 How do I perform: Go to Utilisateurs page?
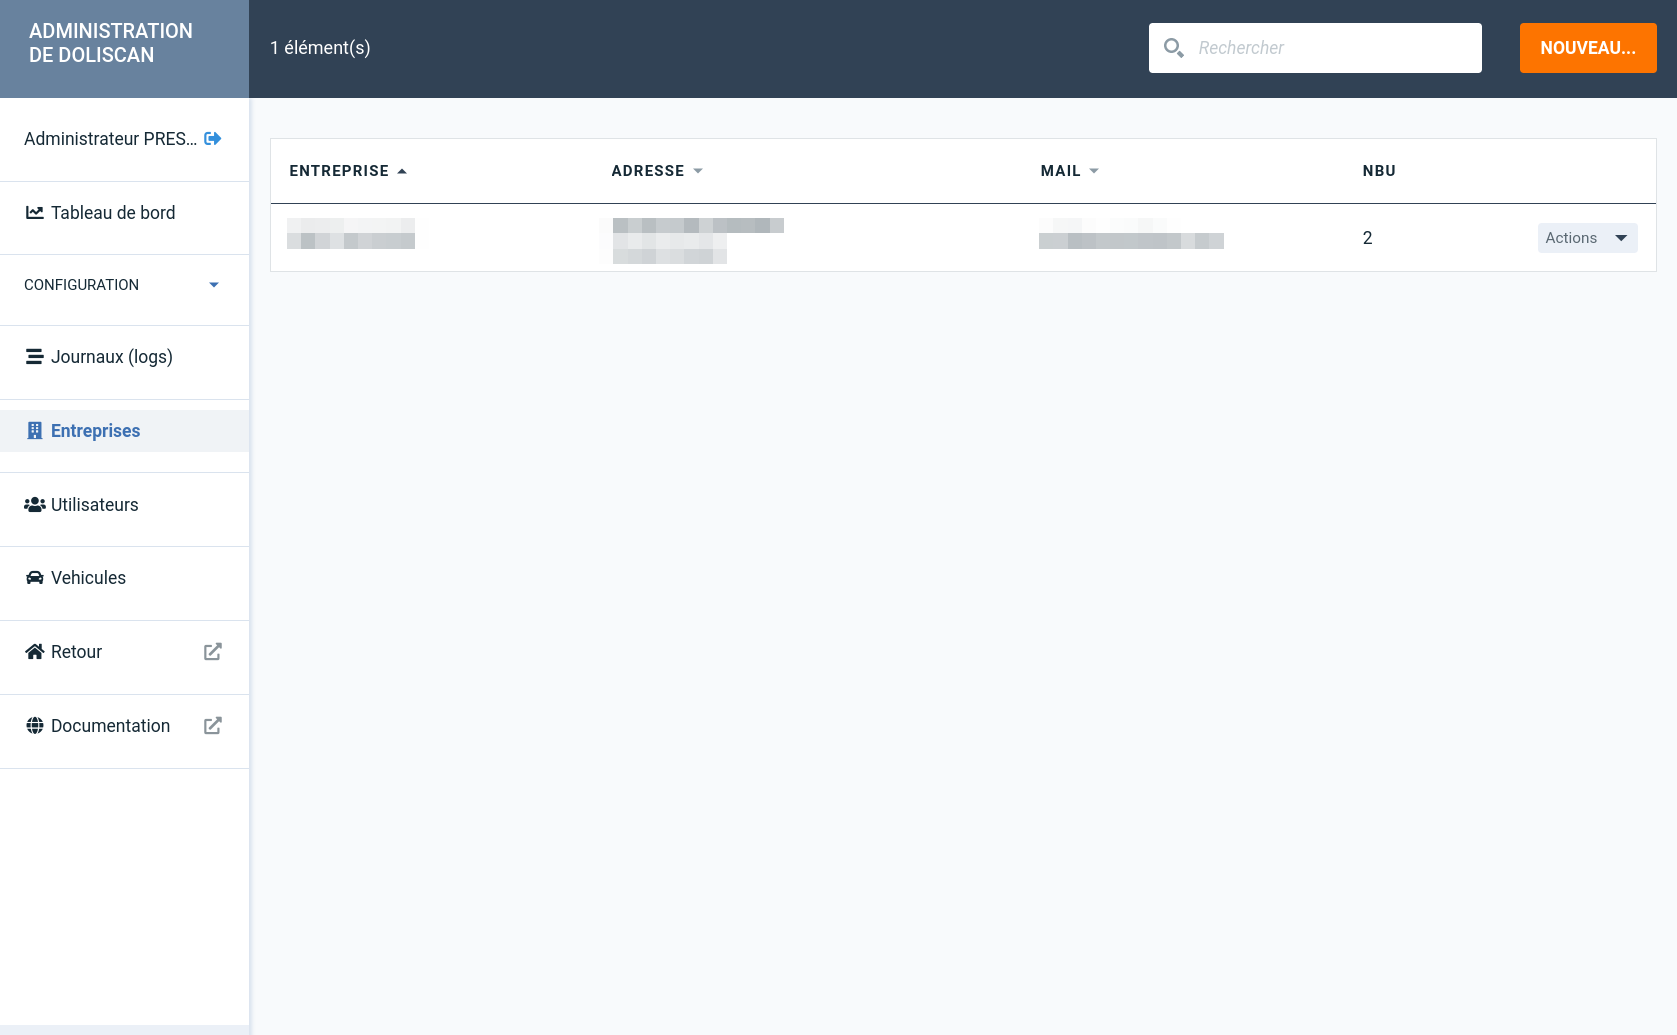pyautogui.click(x=124, y=505)
